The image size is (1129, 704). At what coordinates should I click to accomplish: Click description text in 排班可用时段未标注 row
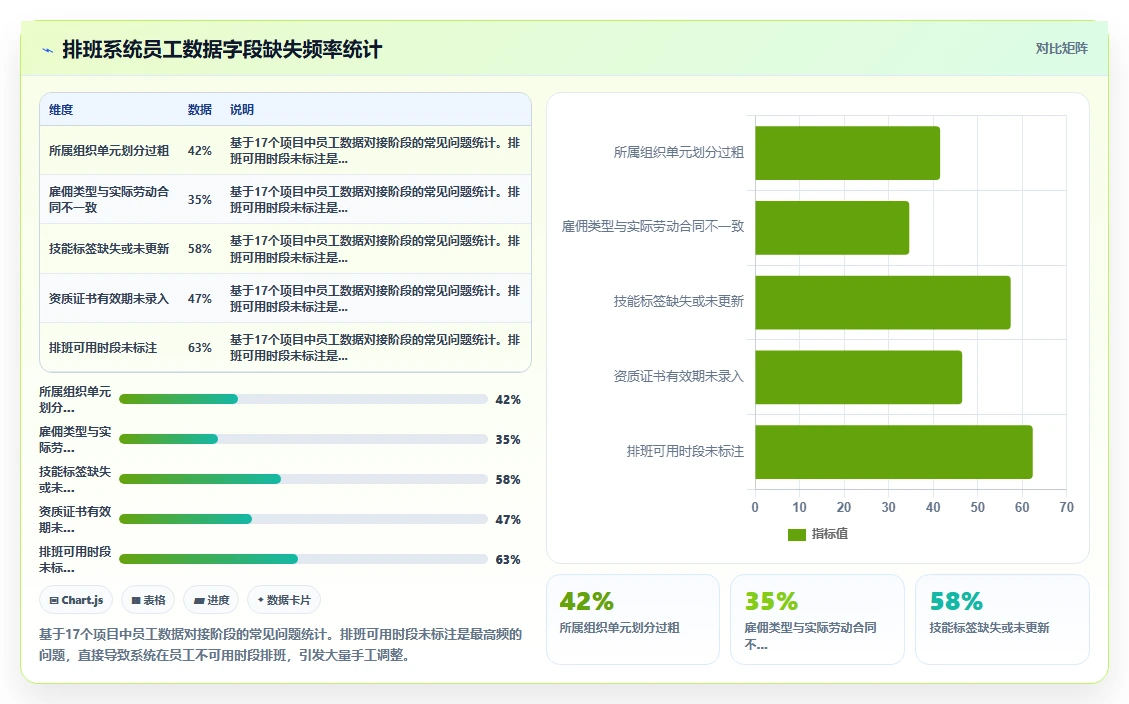point(374,348)
